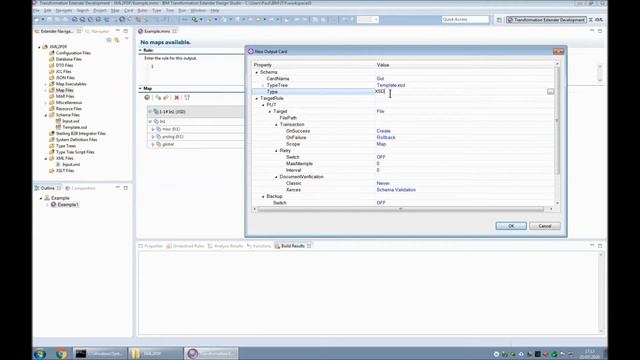Switch to the Navigator tab
This screenshot has height=360, width=640.
[97, 31]
